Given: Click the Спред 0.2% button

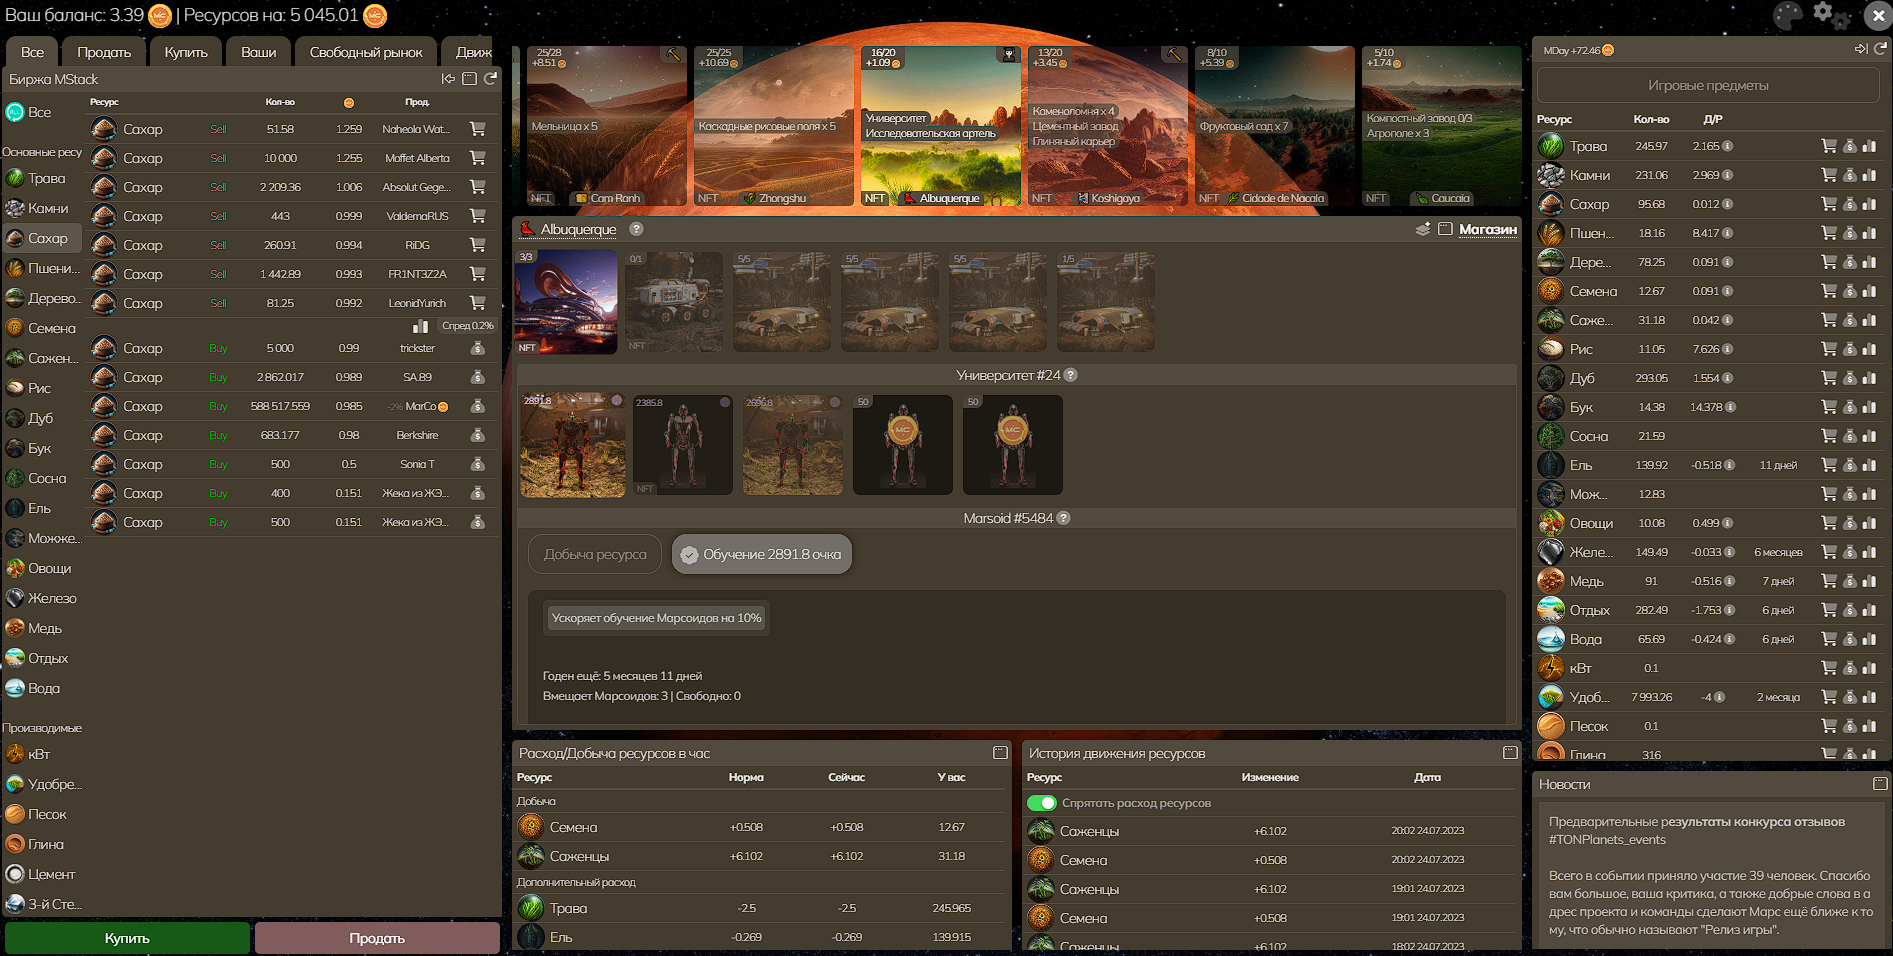Looking at the screenshot, I should tap(467, 326).
